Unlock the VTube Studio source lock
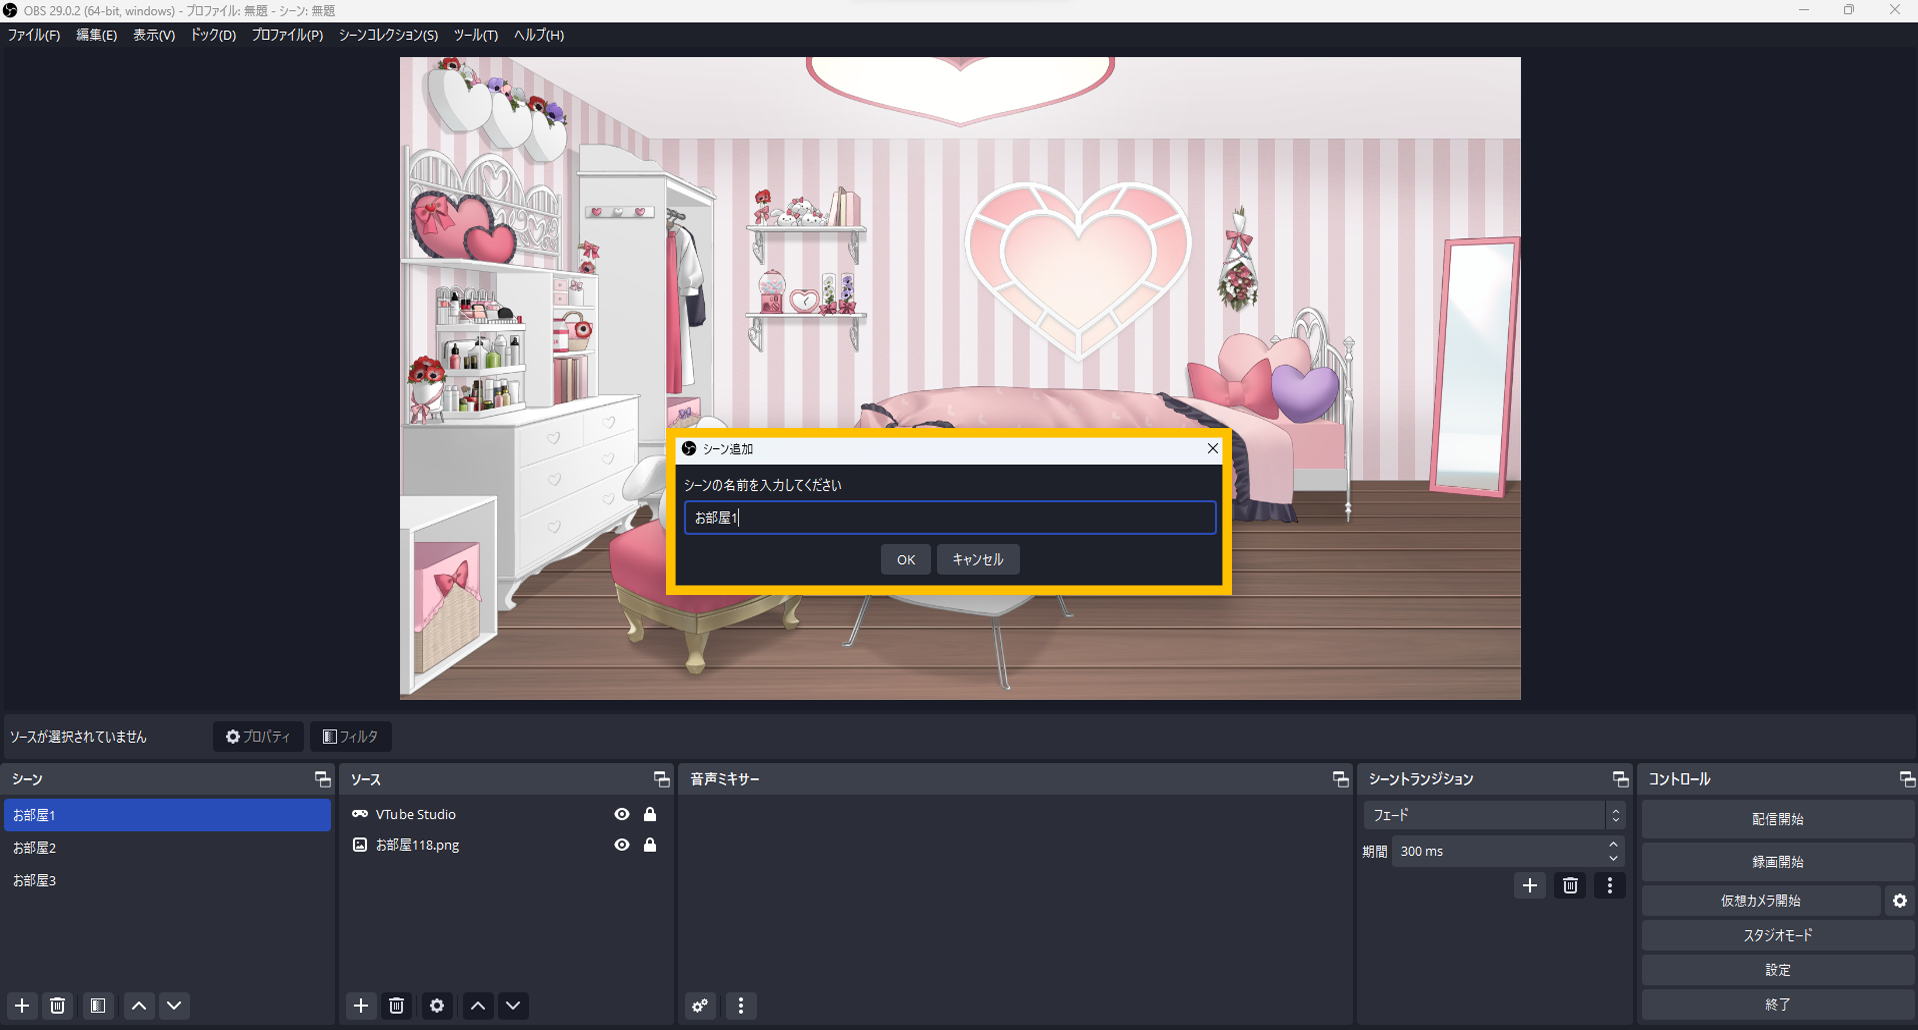 650,814
